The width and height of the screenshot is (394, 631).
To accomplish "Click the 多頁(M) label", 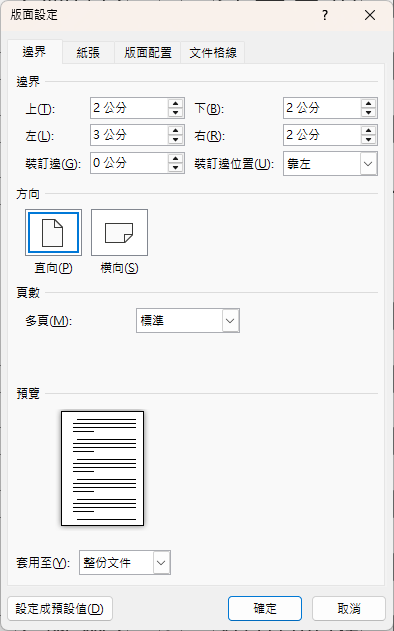I will (x=49, y=321).
